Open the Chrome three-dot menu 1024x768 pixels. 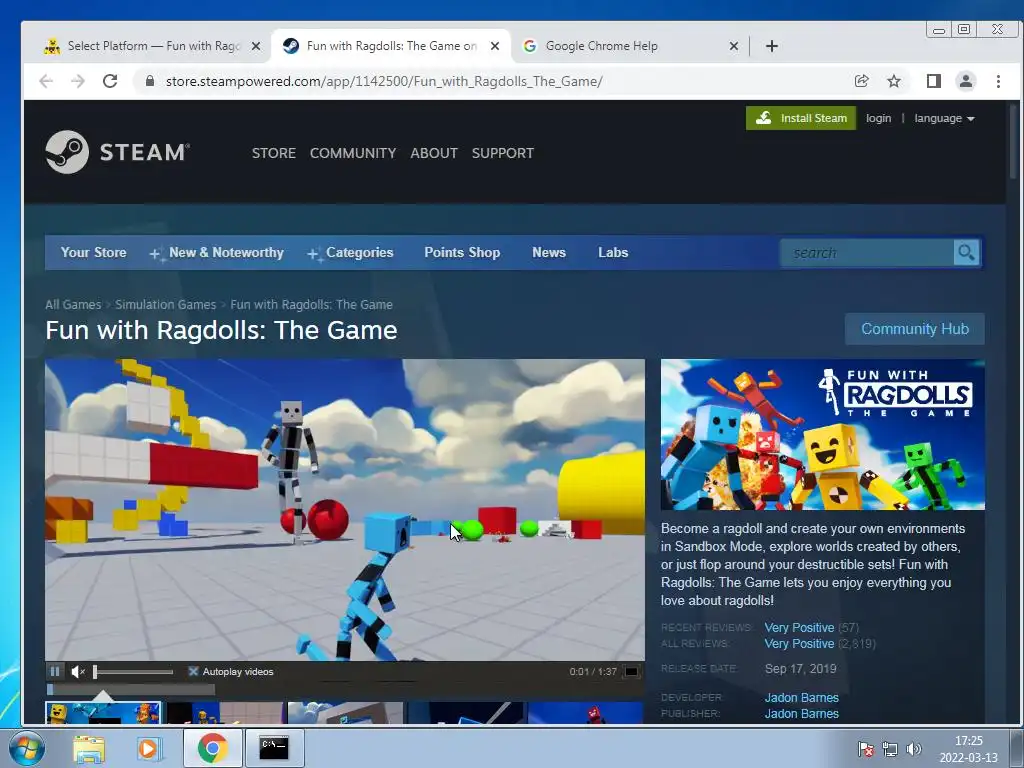[x=998, y=81]
